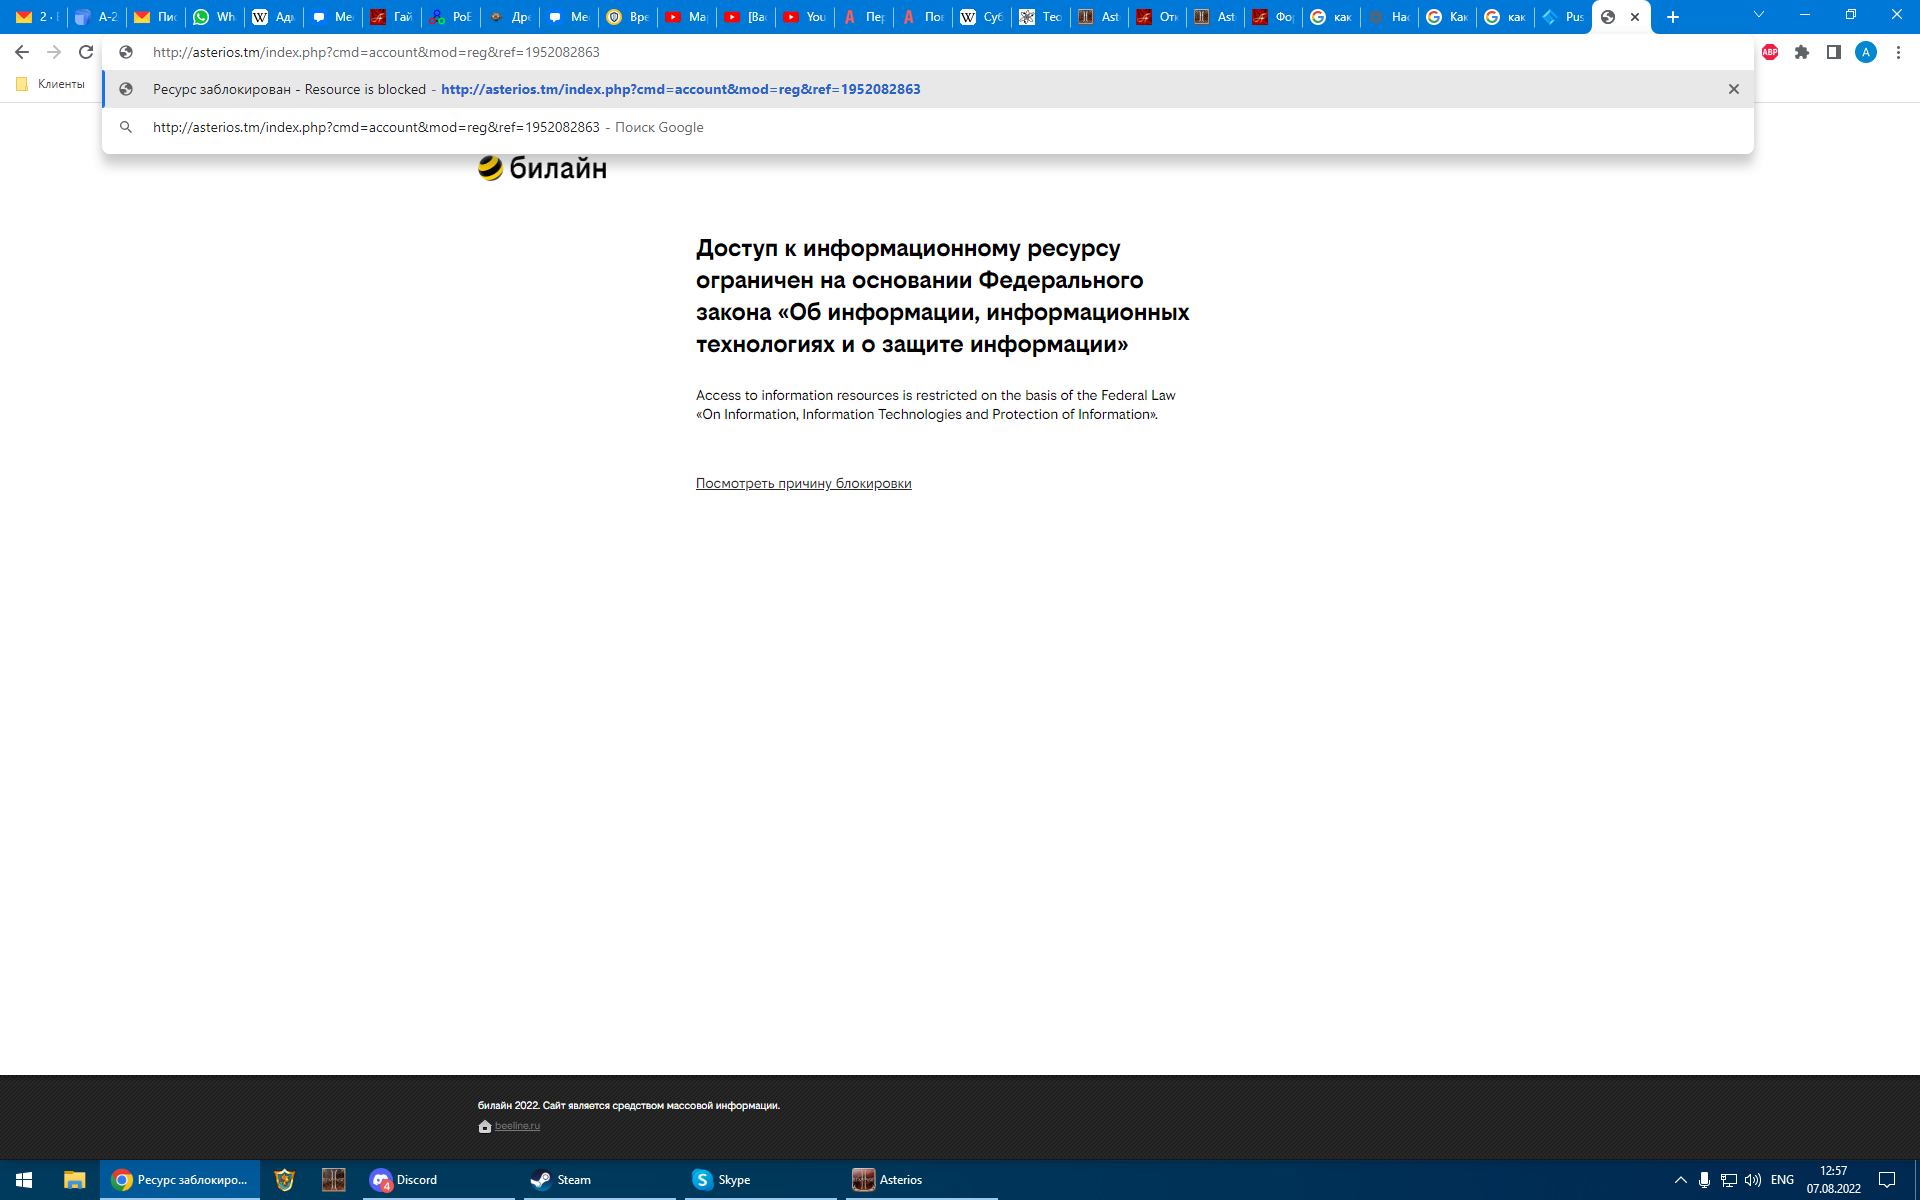
Task: Open the AdBlock Plus extension icon
Action: [1770, 52]
